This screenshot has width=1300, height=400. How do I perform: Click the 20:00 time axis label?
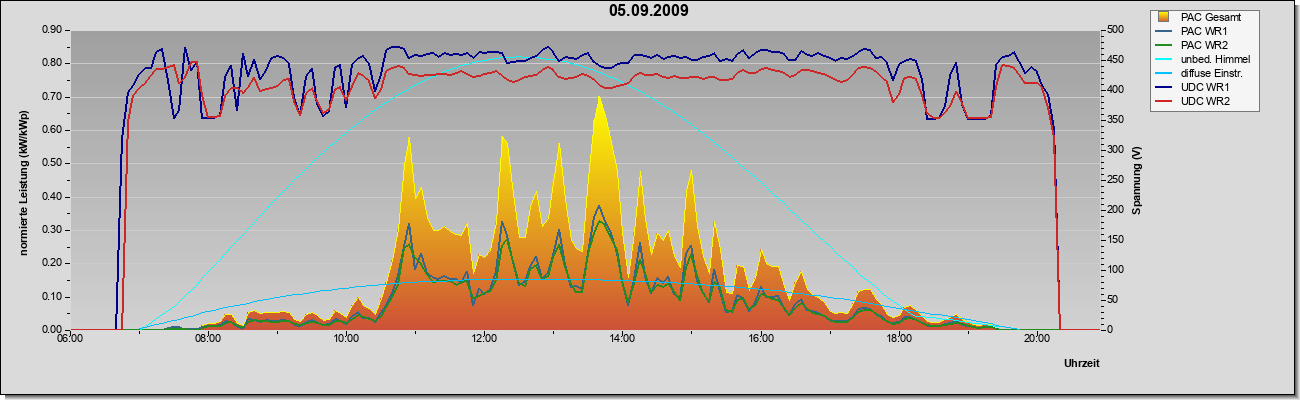(x=1037, y=339)
